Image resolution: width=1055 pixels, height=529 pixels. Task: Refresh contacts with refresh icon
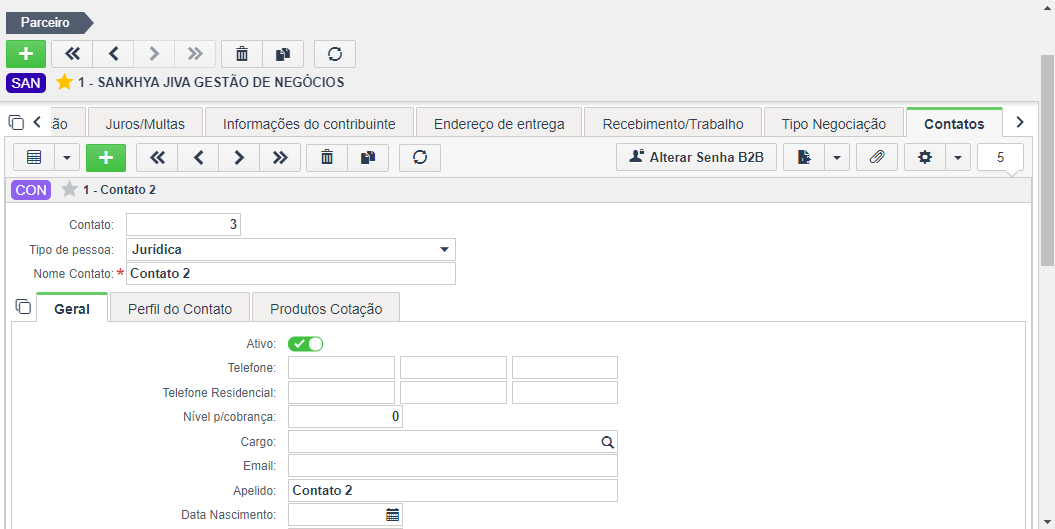click(420, 157)
